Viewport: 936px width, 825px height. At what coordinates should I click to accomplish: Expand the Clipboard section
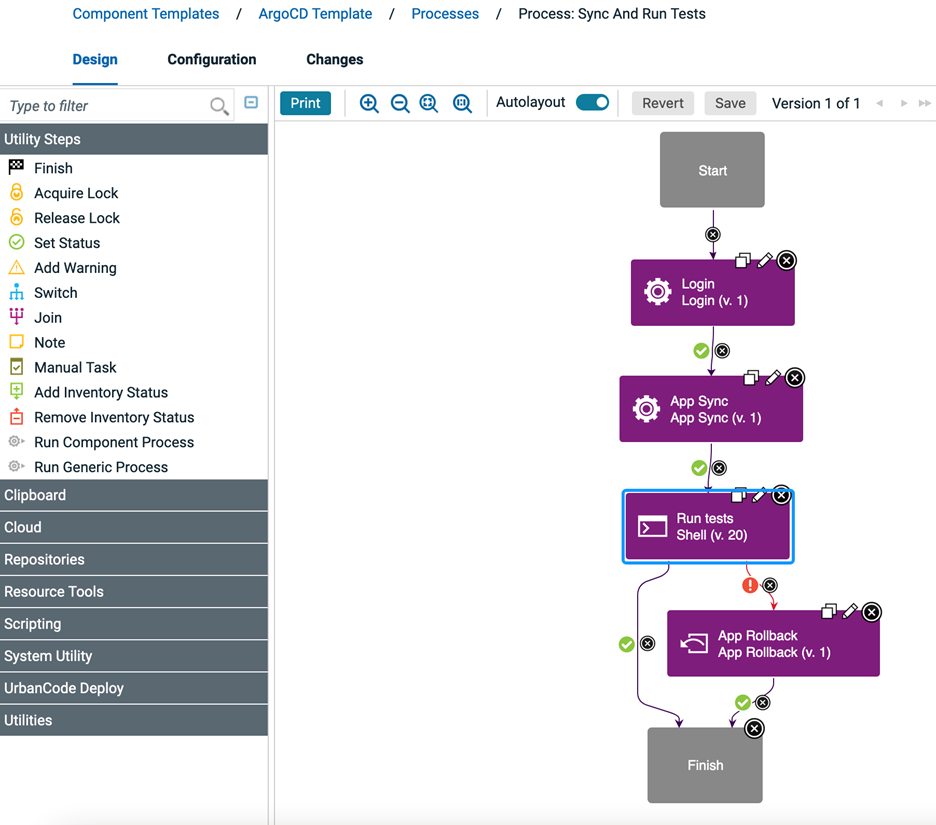pos(134,495)
